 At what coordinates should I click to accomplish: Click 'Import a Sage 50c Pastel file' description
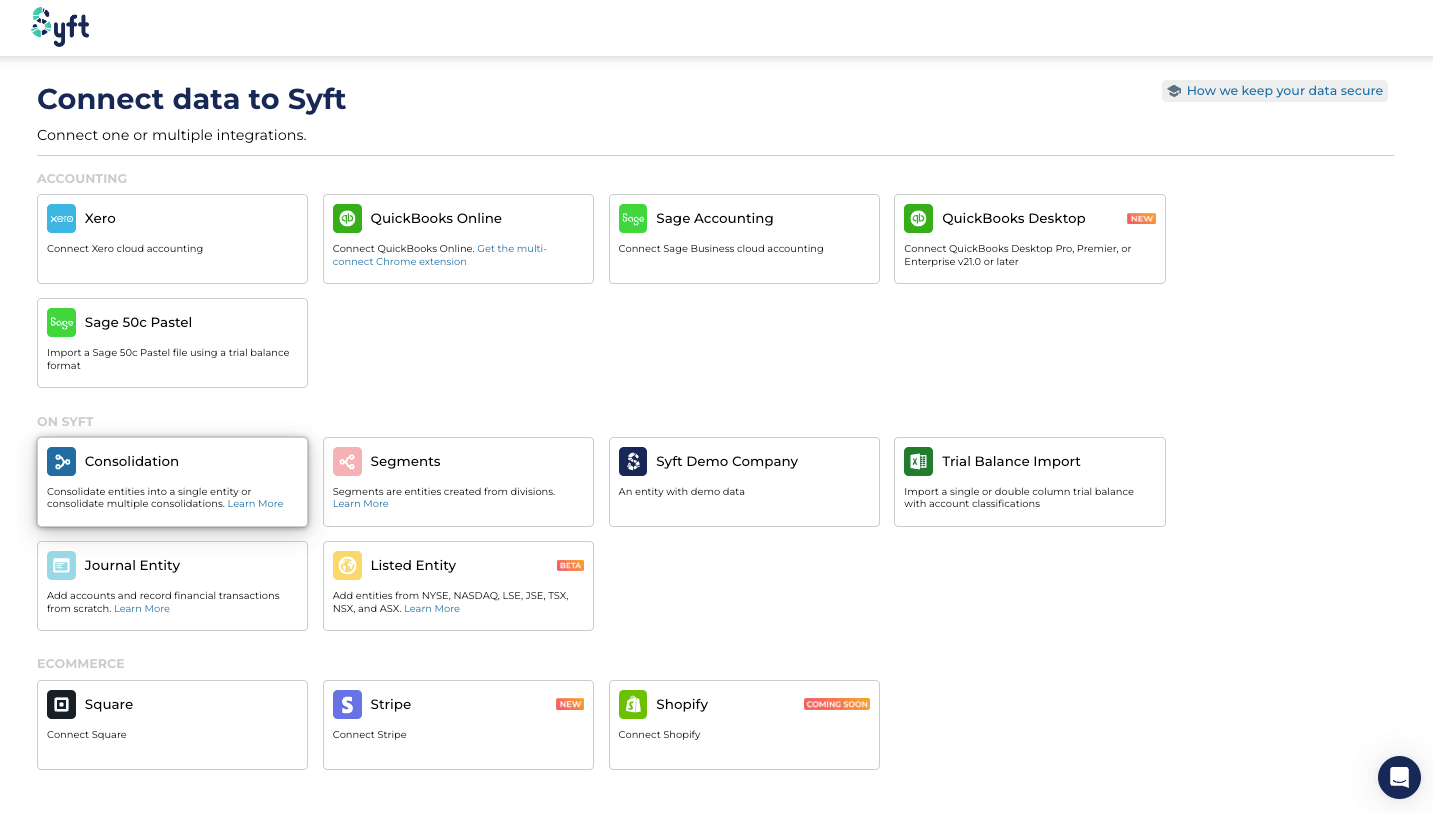pos(168,359)
